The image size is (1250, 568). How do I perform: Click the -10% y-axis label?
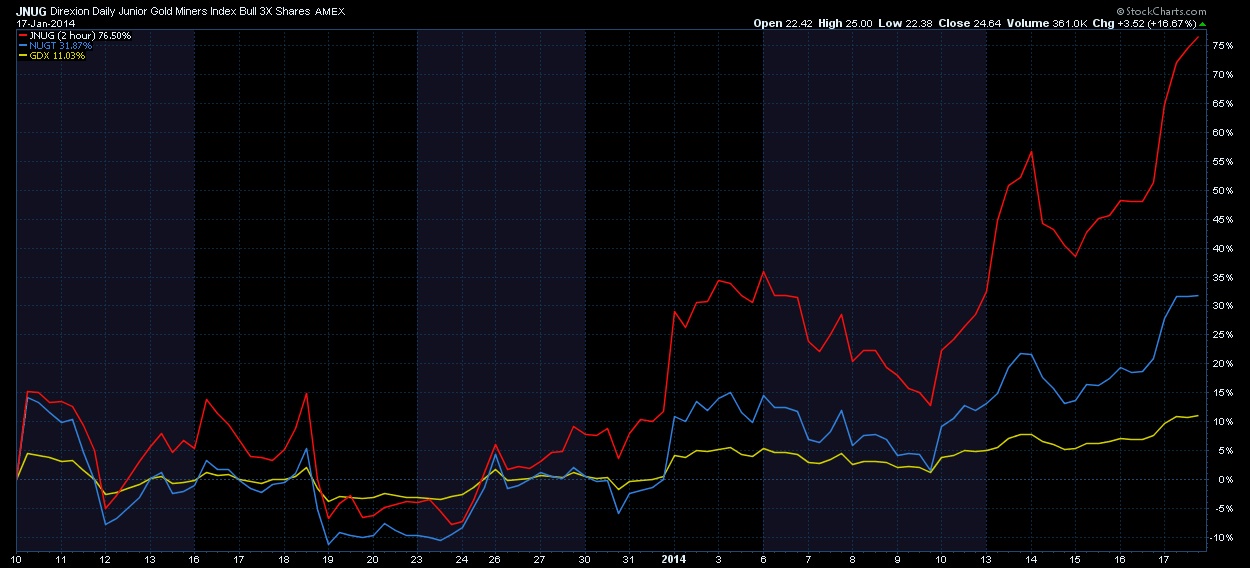pyautogui.click(x=1223, y=538)
